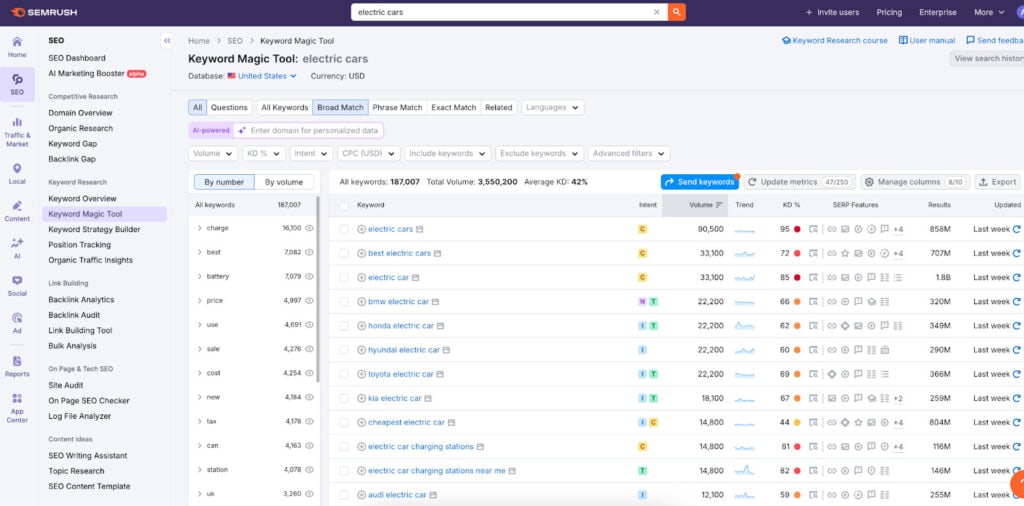The width and height of the screenshot is (1024, 506).
Task: Add 'audi electric car' with plus icon
Action: [x=361, y=495]
